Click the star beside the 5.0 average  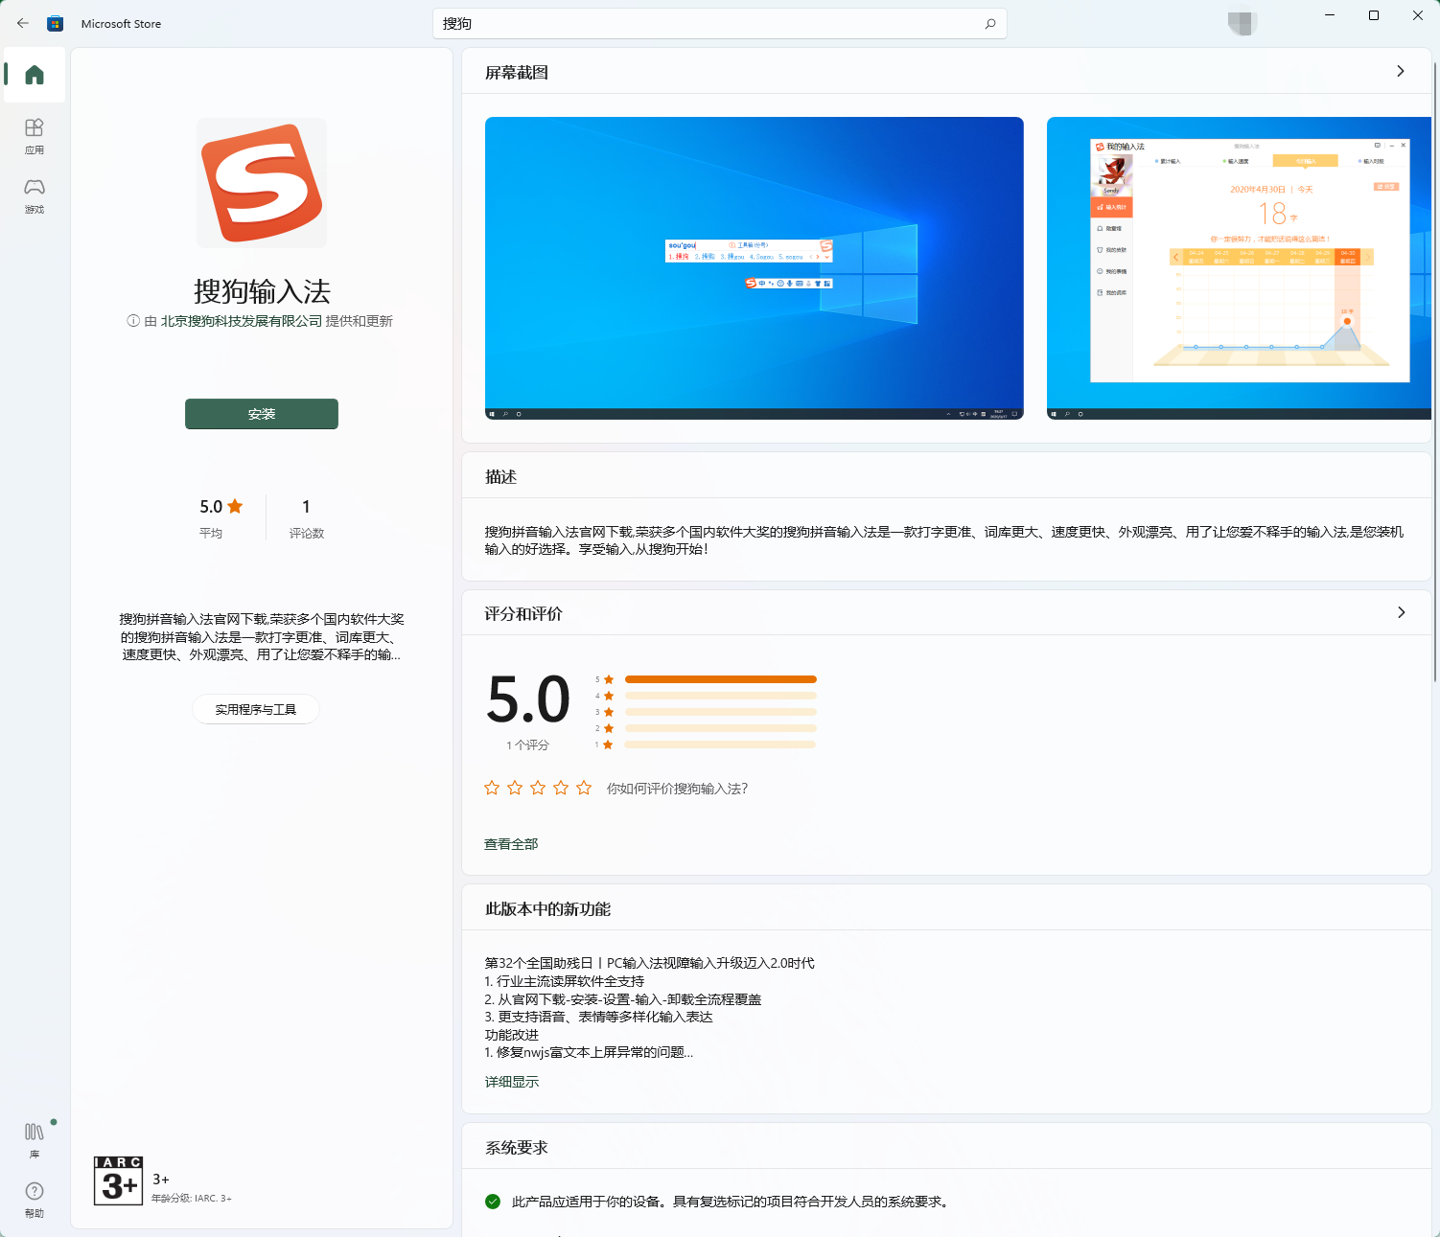[x=236, y=506]
